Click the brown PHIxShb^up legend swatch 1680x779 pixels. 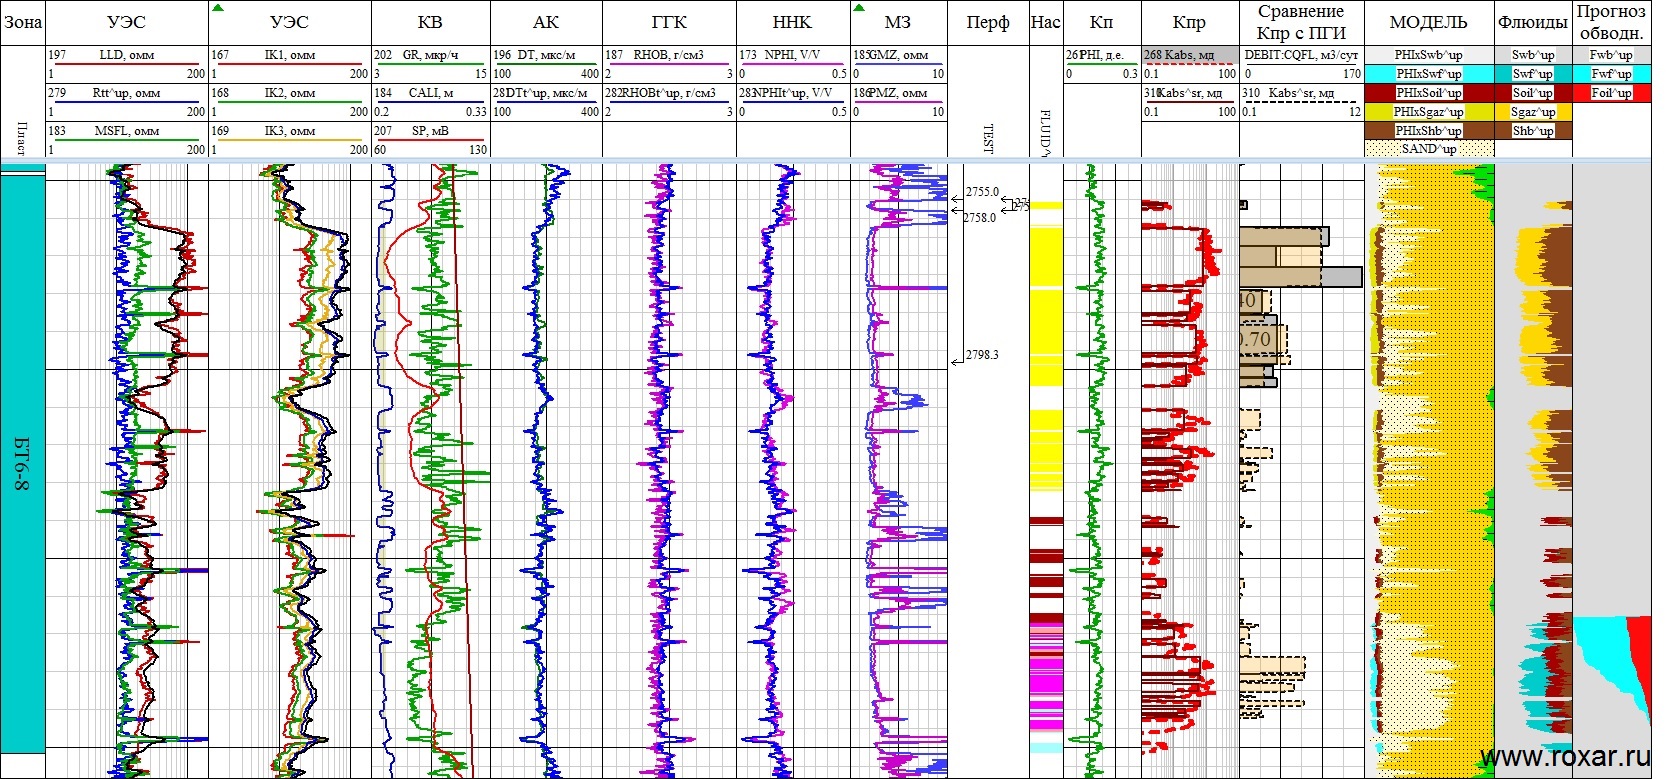(1429, 131)
